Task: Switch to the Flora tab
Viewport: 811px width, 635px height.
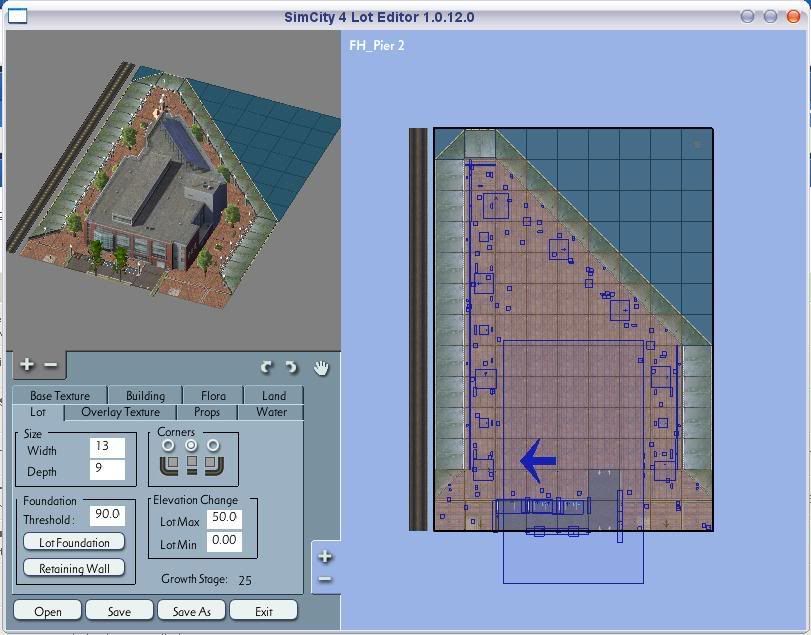Action: point(213,396)
